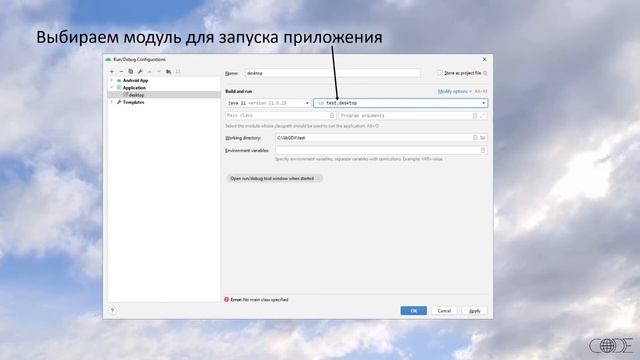Focus the Program arguments field
640x360 pixels.
[413, 116]
